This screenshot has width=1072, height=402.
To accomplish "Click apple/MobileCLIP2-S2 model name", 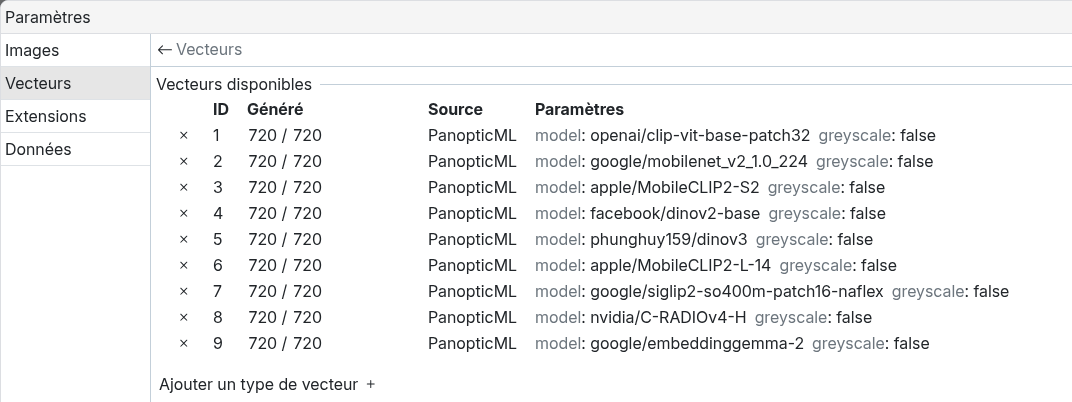I will (675, 188).
